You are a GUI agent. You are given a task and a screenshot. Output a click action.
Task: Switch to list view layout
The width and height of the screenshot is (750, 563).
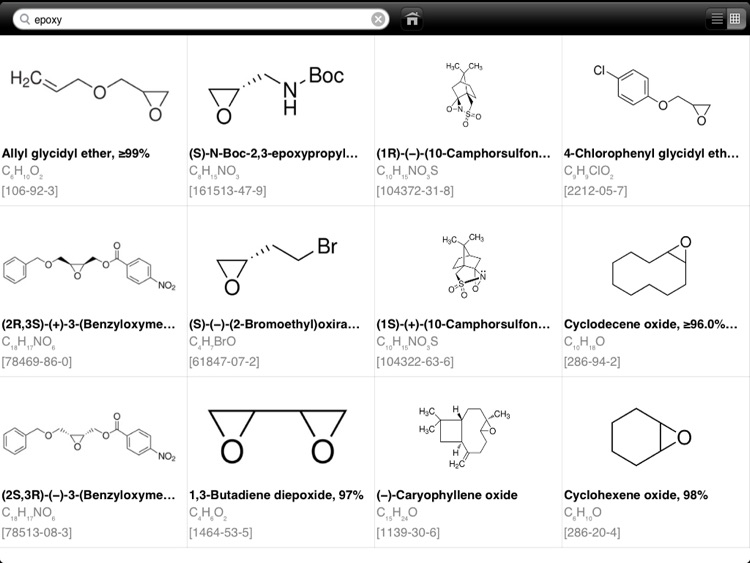[717, 19]
